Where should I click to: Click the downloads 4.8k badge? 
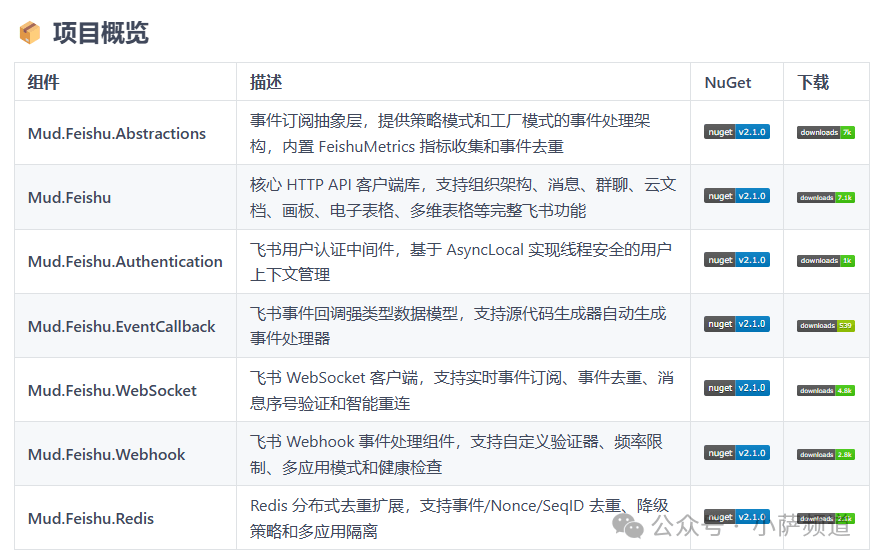click(826, 390)
